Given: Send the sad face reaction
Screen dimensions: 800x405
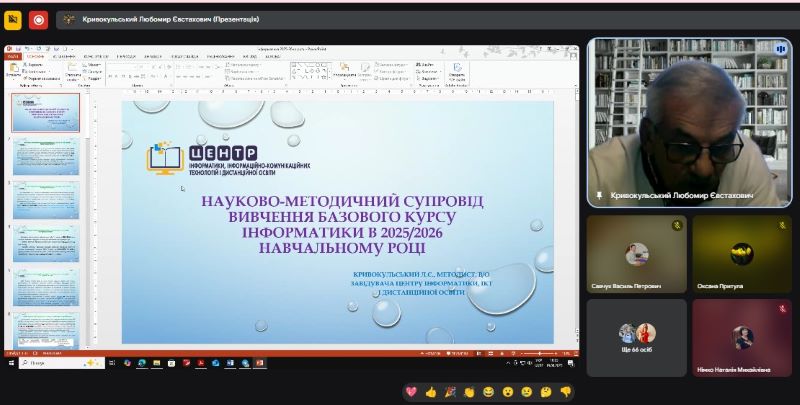Looking at the screenshot, I should tap(527, 392).
